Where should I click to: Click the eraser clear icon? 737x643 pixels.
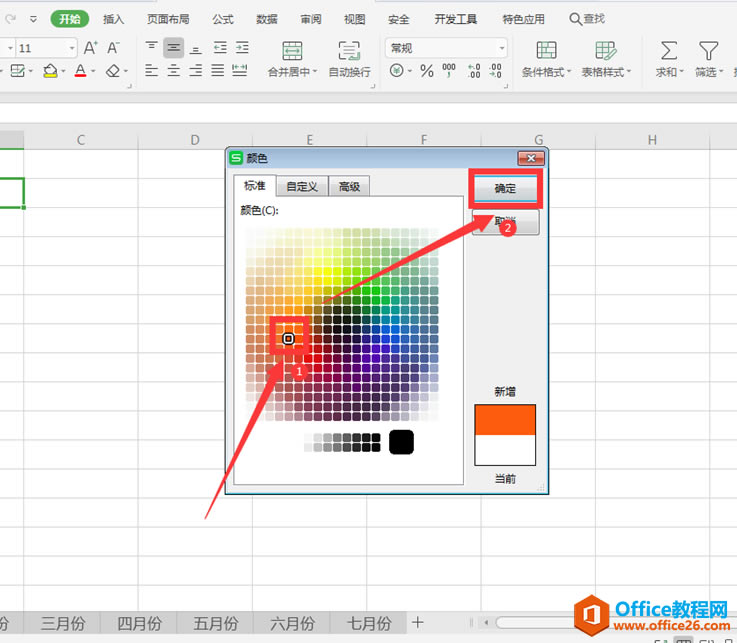113,71
